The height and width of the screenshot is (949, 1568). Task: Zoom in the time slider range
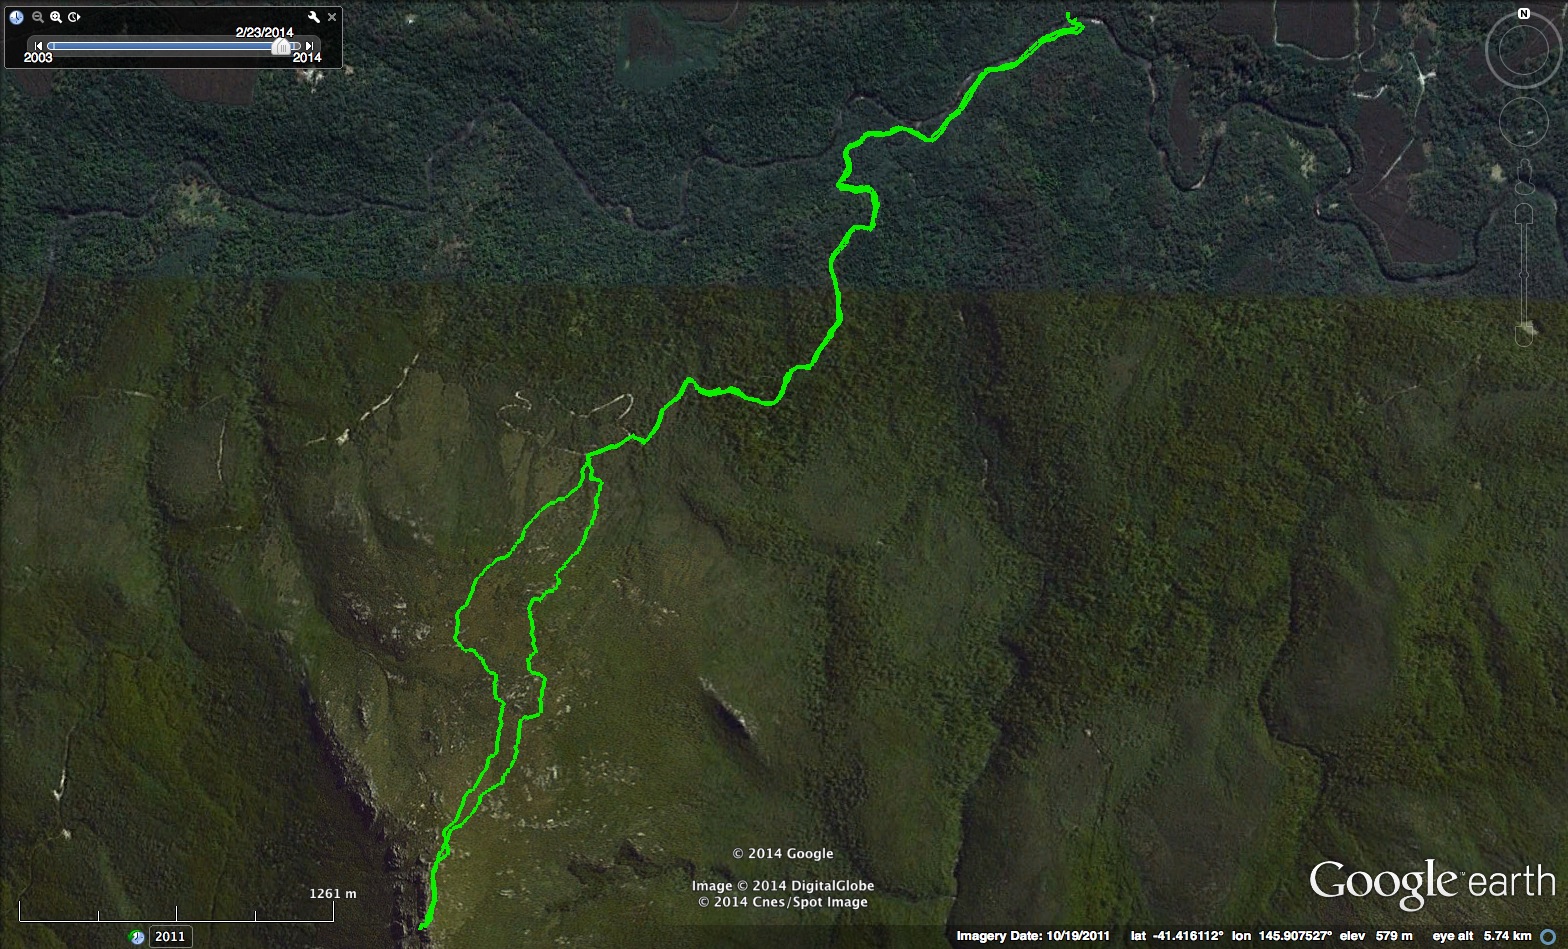pos(56,17)
